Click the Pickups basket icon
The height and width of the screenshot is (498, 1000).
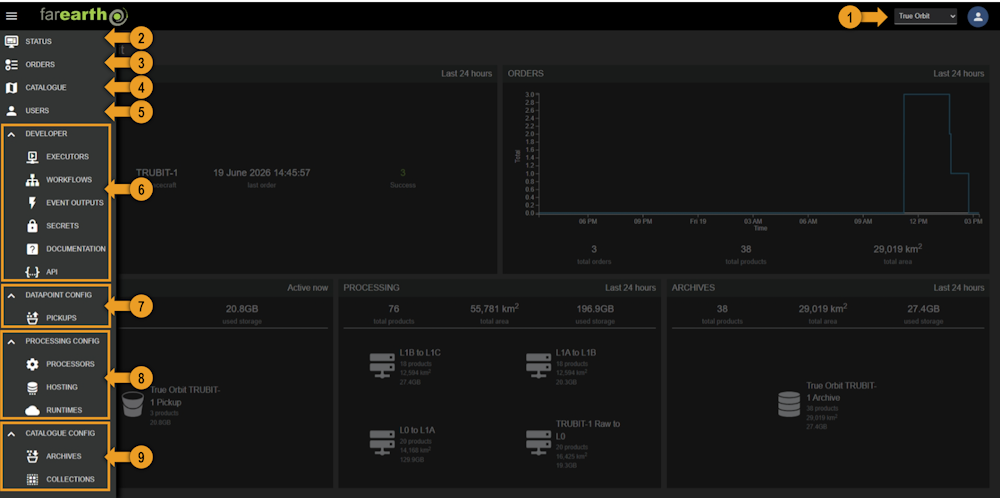click(32, 318)
